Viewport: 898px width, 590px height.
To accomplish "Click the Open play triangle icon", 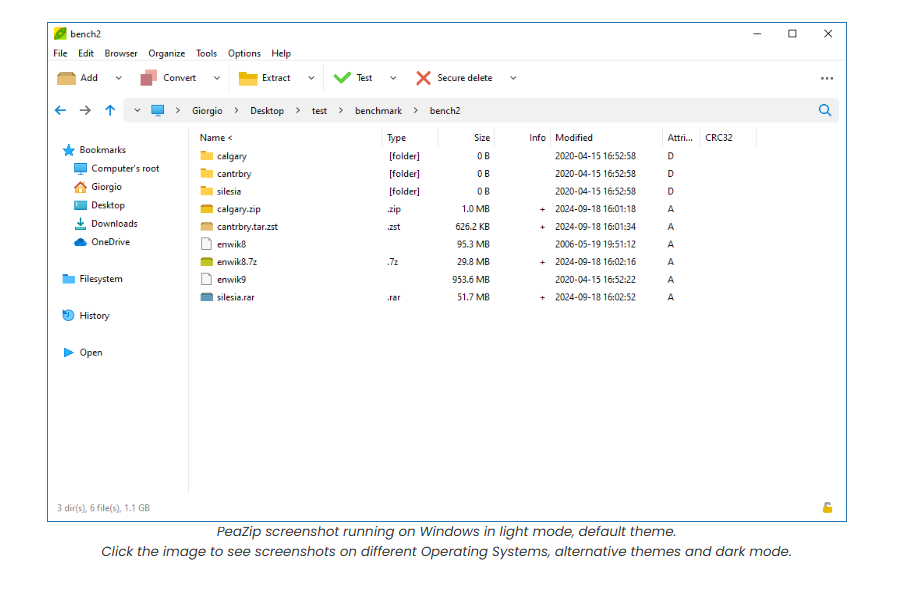I will point(68,352).
